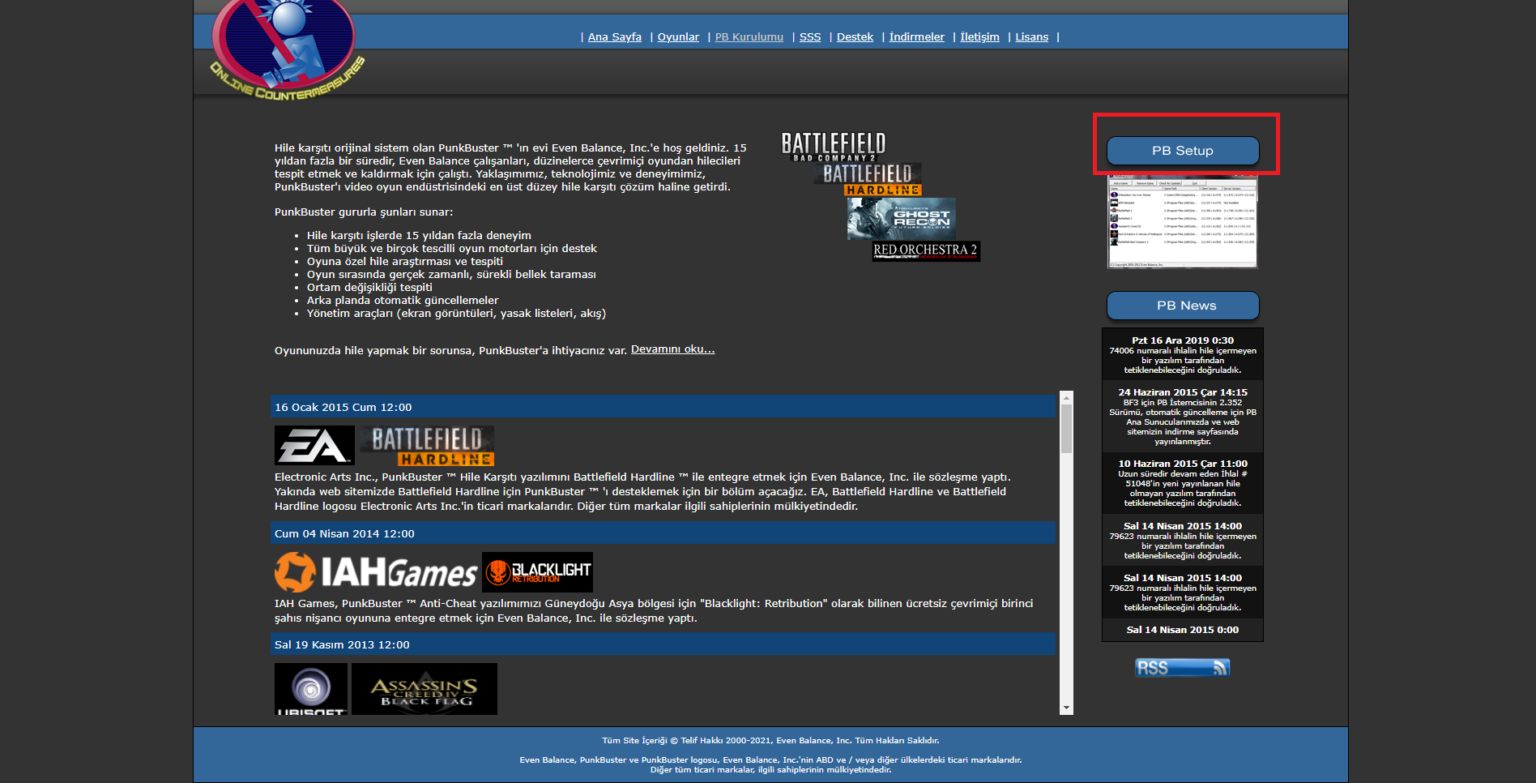The height and width of the screenshot is (783, 1536).
Task: Click the Battlefield Hardline logo near intro text
Action: click(x=867, y=180)
